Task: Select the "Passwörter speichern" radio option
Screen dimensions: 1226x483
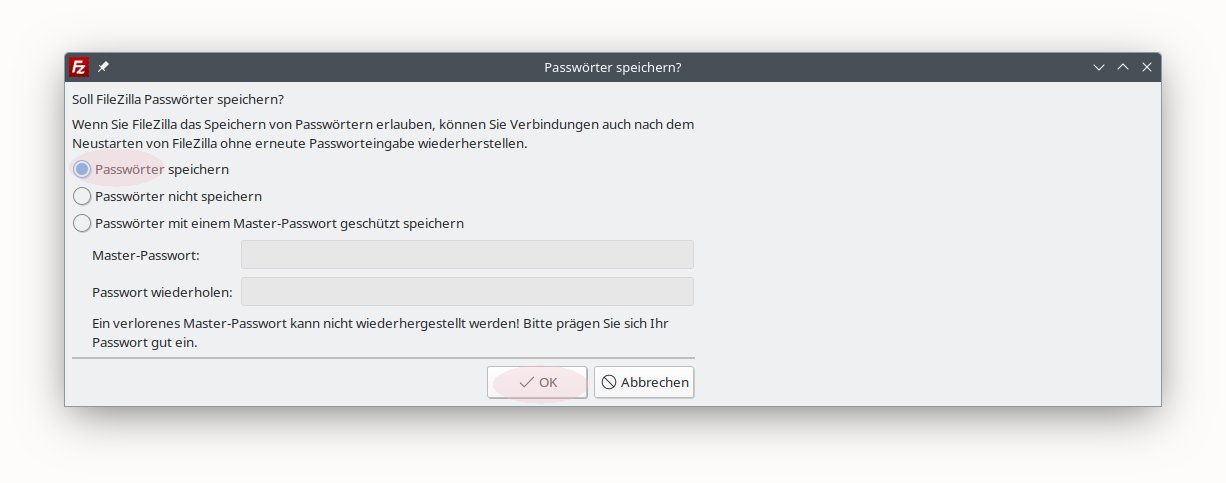Action: pyautogui.click(x=82, y=169)
